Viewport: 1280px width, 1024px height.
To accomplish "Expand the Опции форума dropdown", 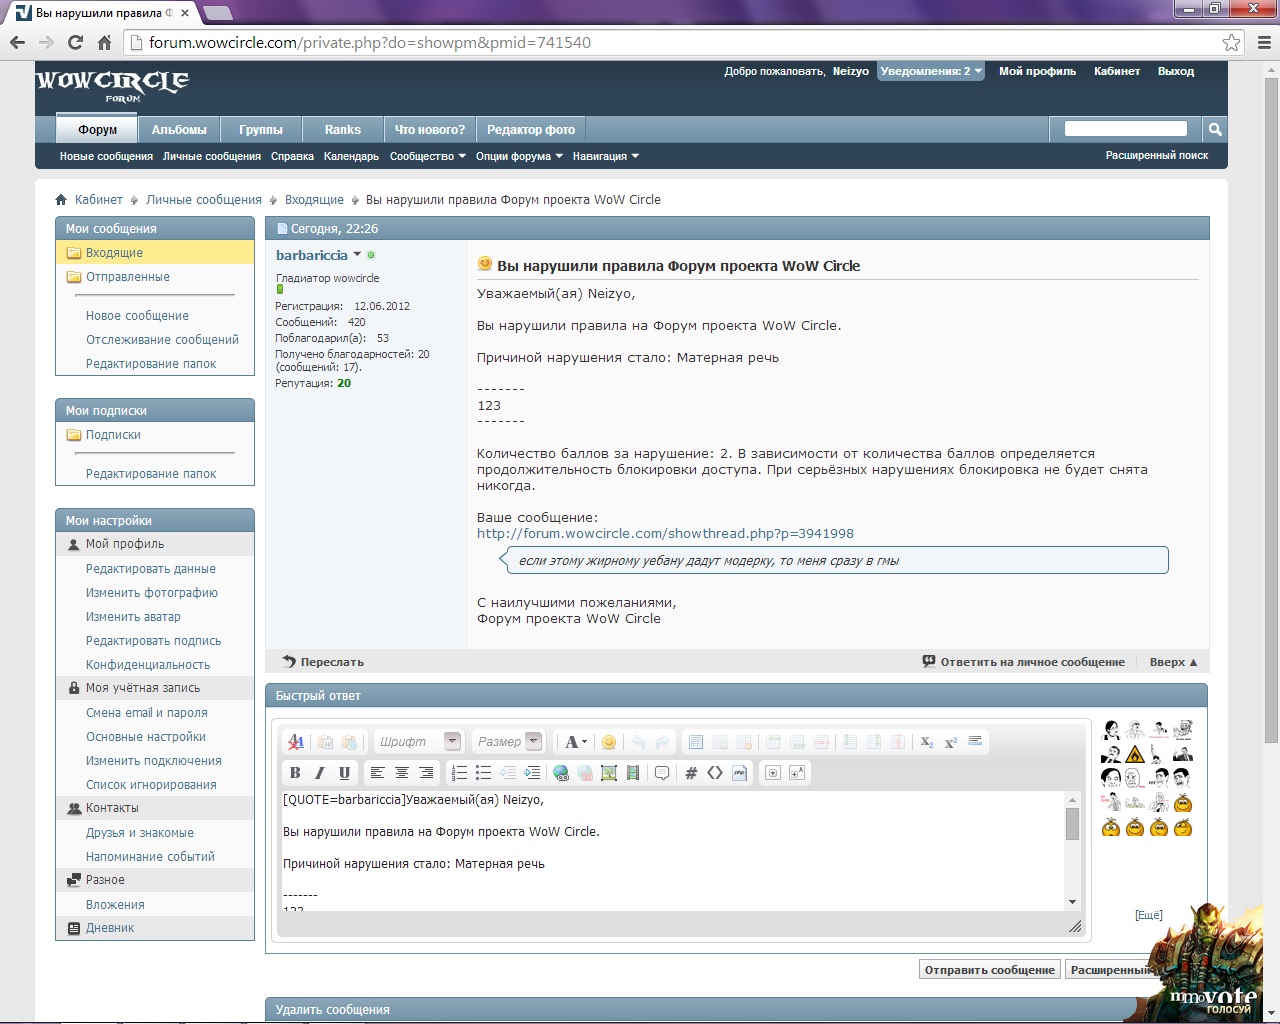I will coord(519,156).
